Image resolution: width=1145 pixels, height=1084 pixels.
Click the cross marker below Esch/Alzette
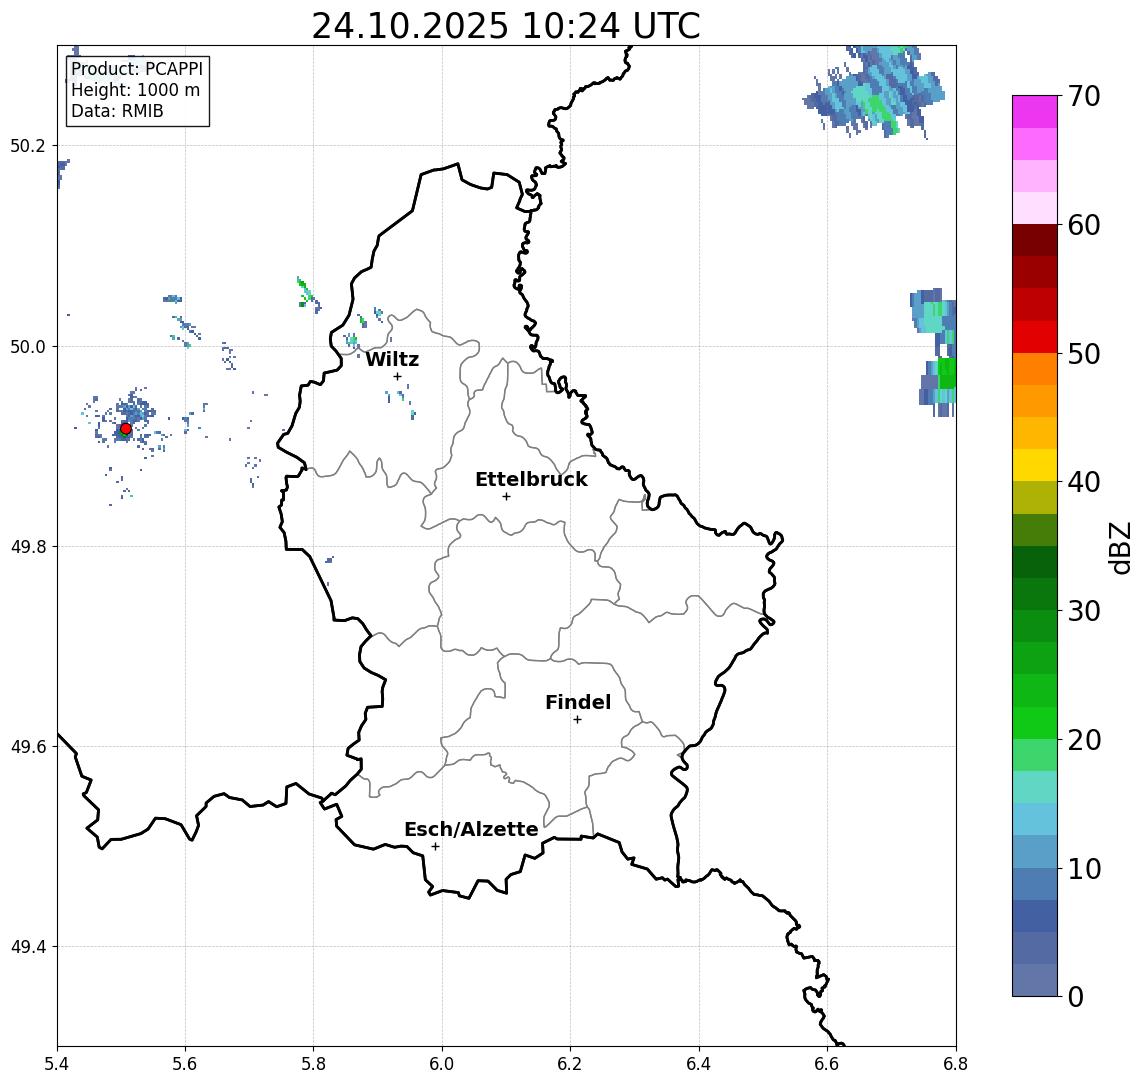pyautogui.click(x=435, y=847)
